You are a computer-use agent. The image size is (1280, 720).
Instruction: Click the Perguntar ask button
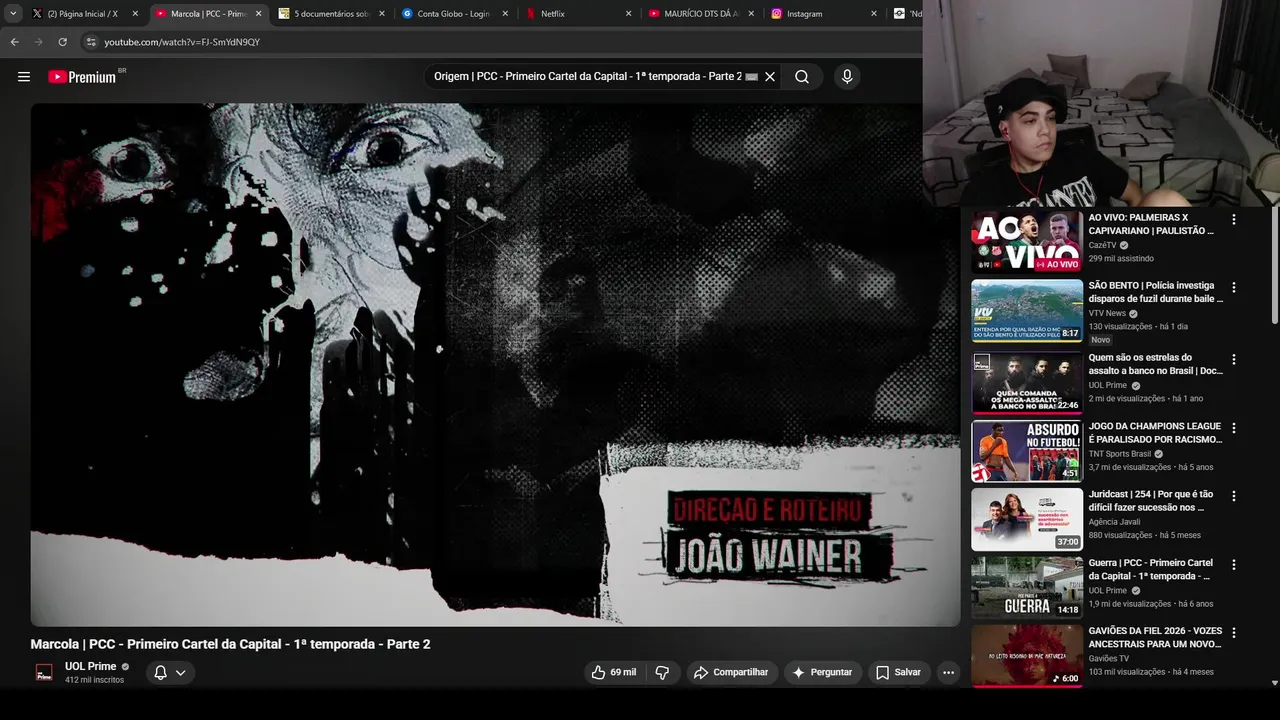click(x=822, y=672)
